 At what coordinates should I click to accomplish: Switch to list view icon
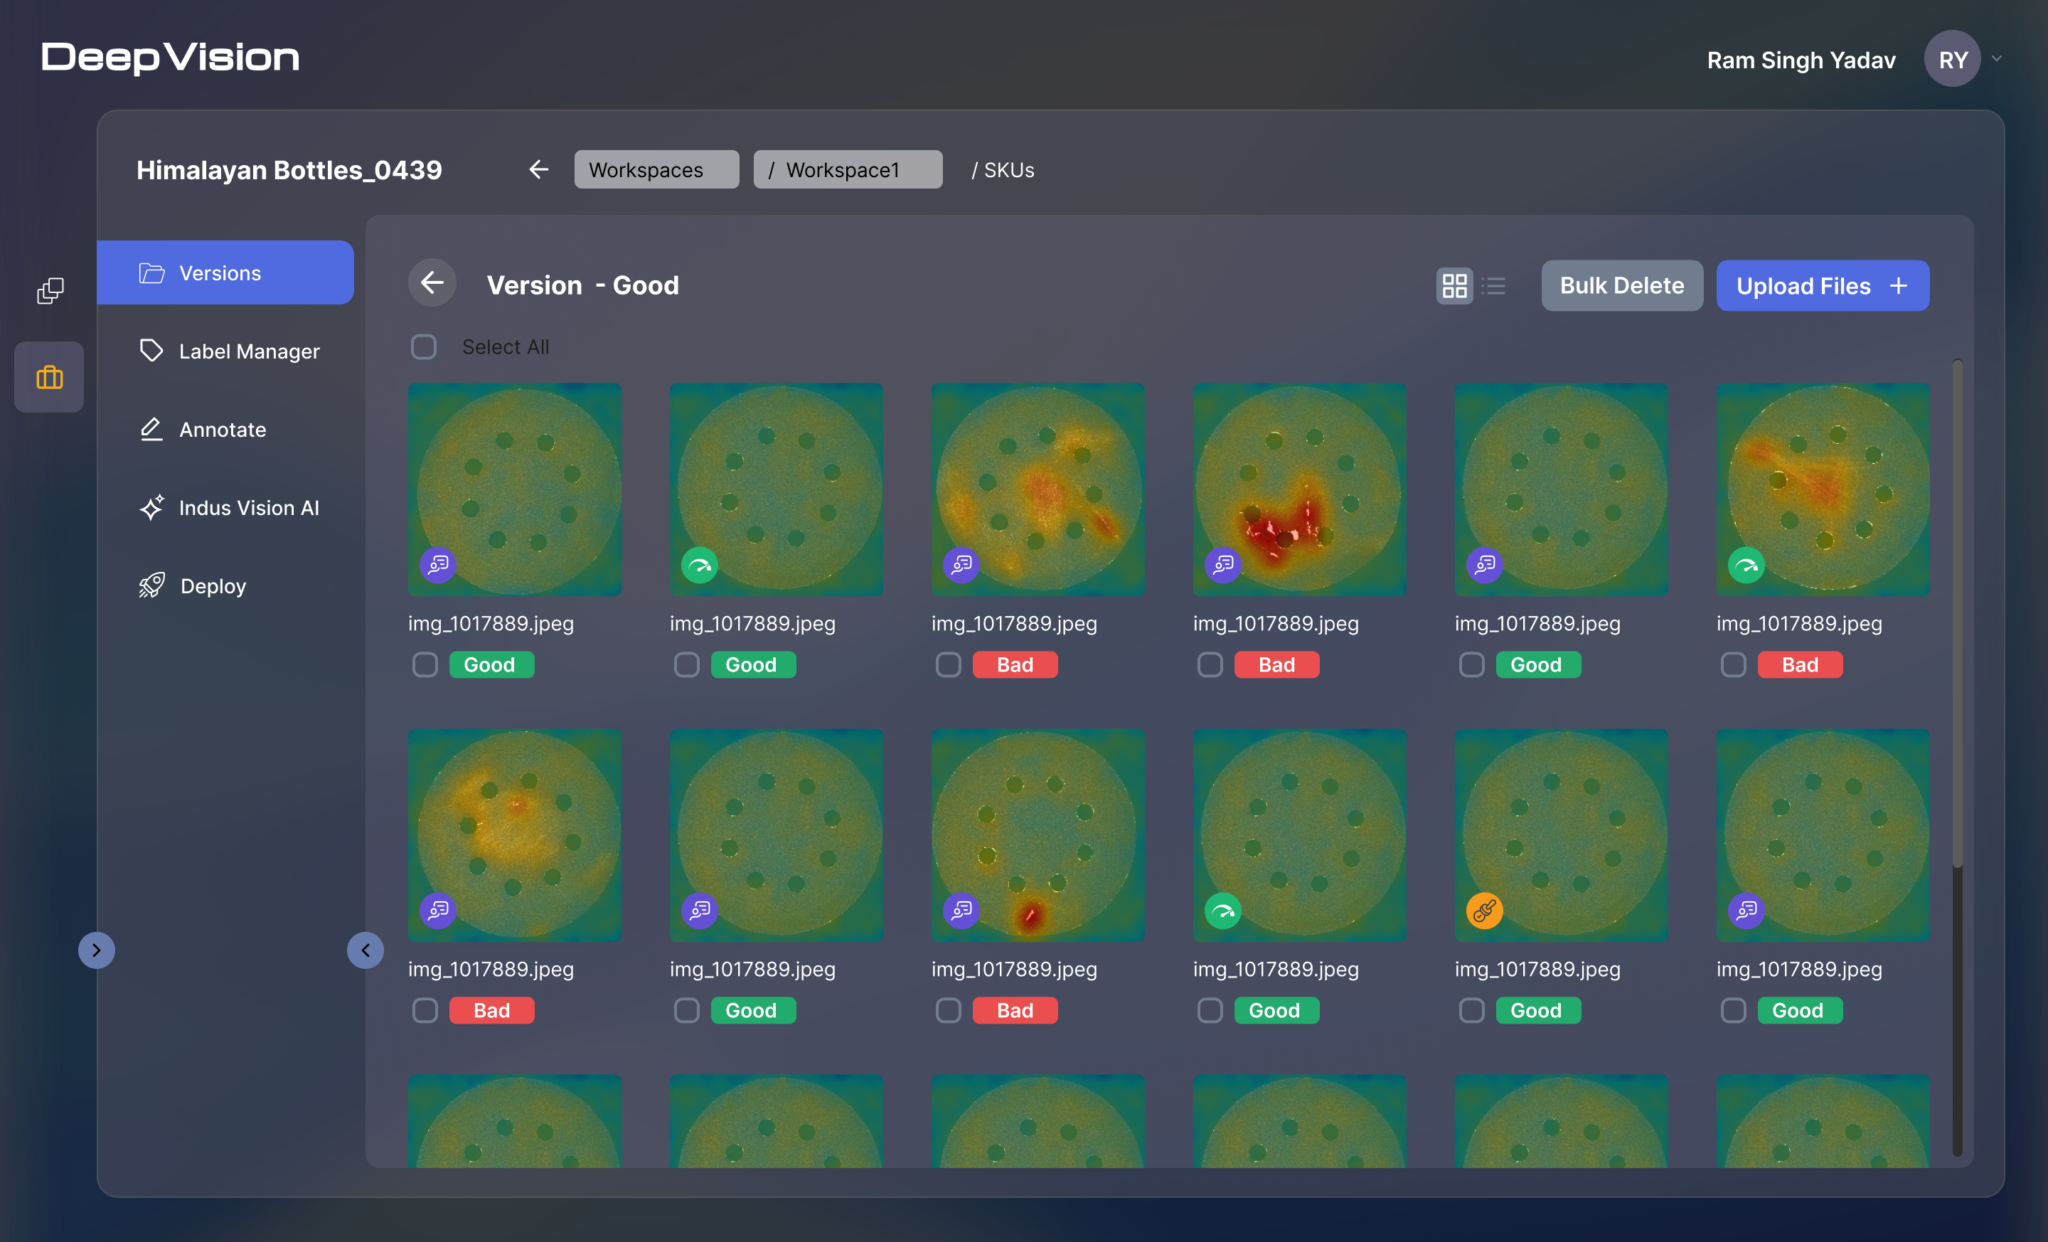(x=1494, y=286)
